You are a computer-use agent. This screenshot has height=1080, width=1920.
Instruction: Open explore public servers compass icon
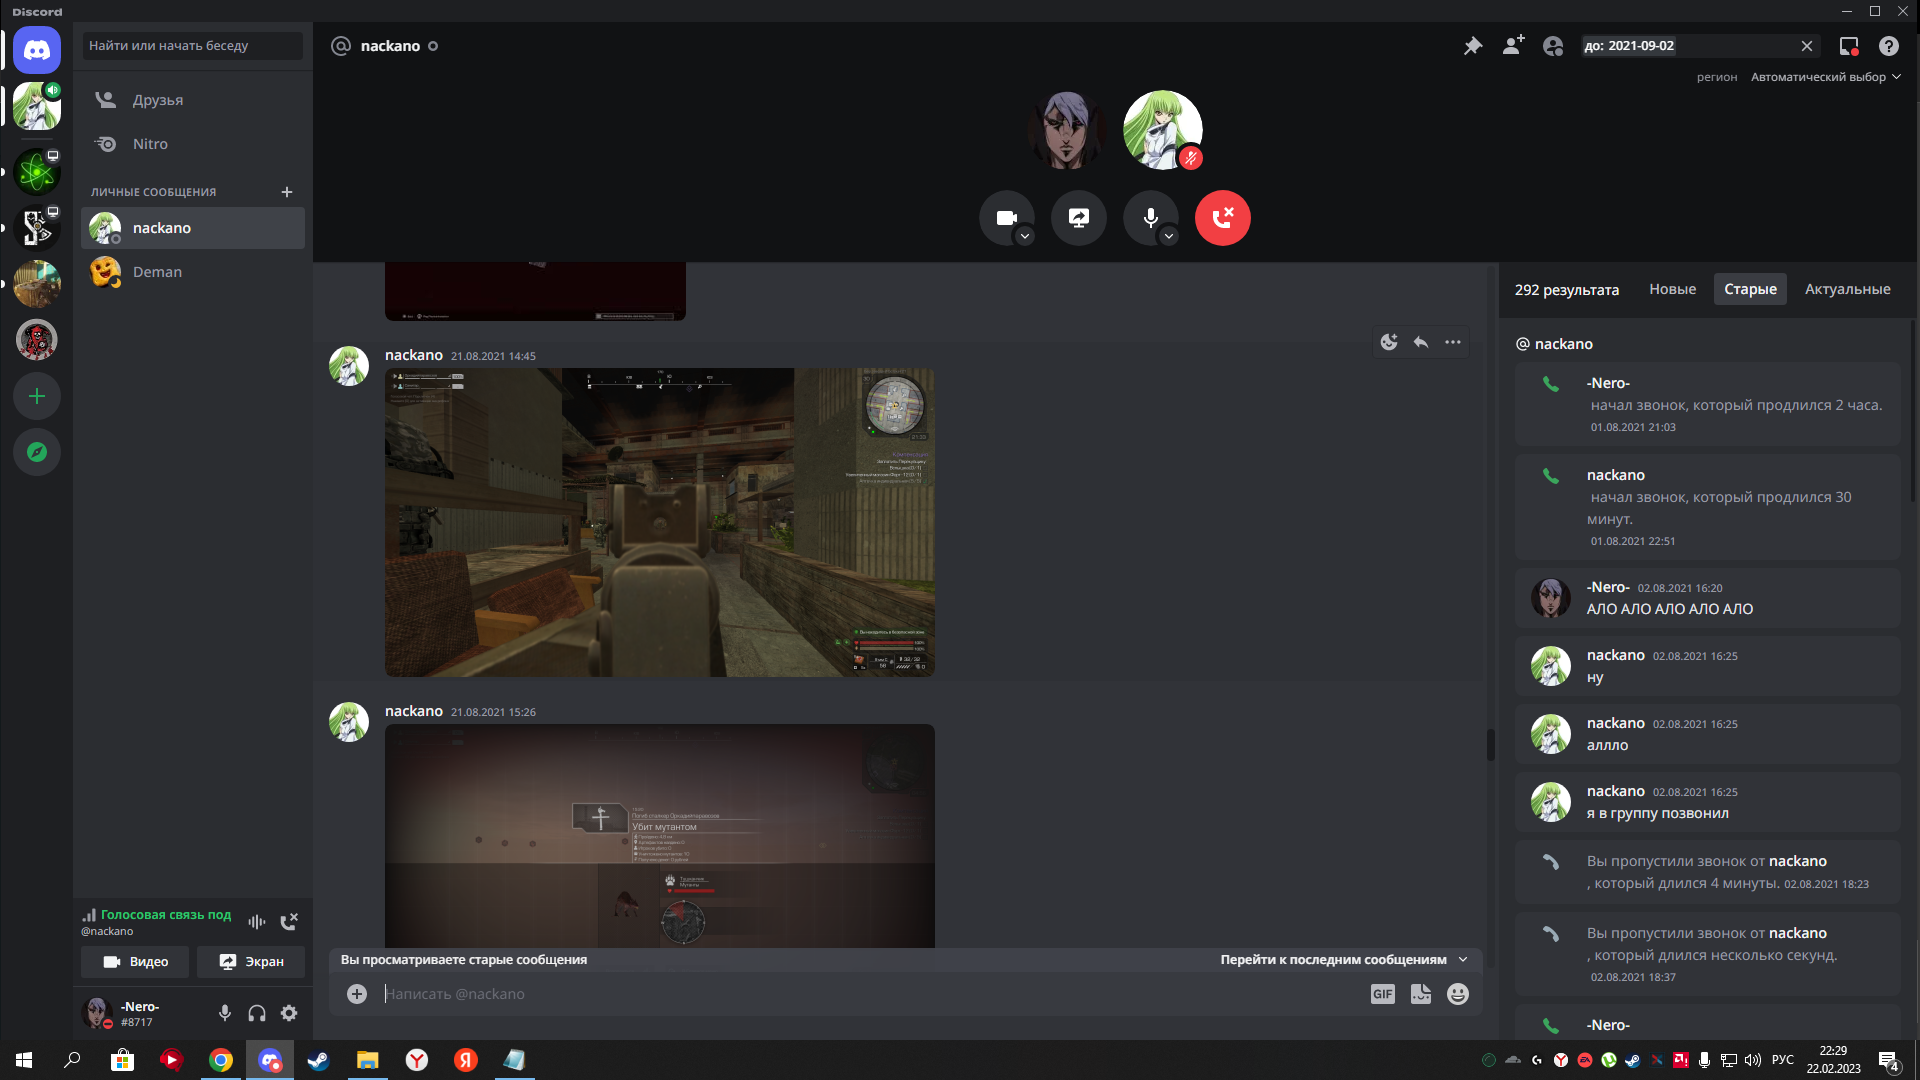pyautogui.click(x=37, y=452)
